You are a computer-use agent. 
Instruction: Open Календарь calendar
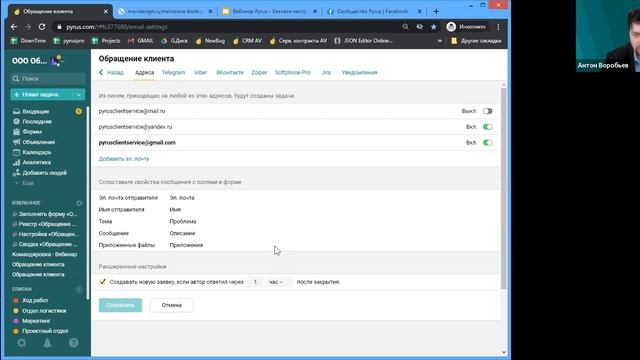(x=37, y=152)
